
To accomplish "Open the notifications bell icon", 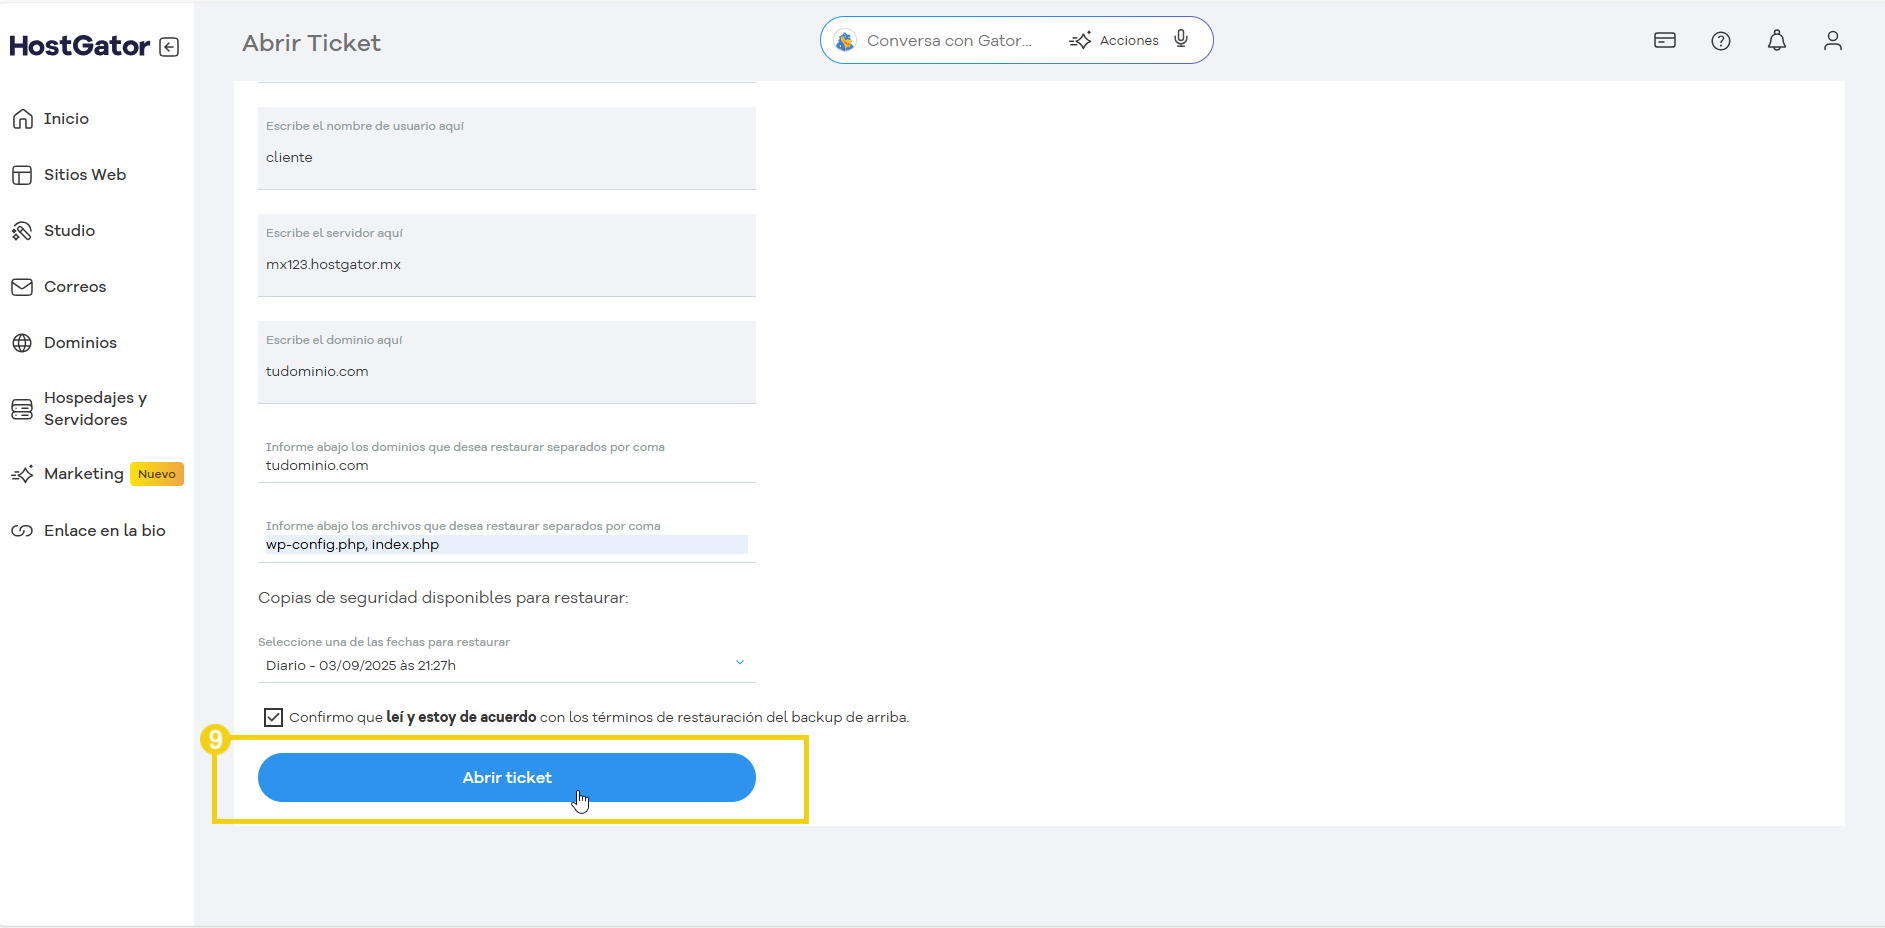I will tap(1777, 40).
